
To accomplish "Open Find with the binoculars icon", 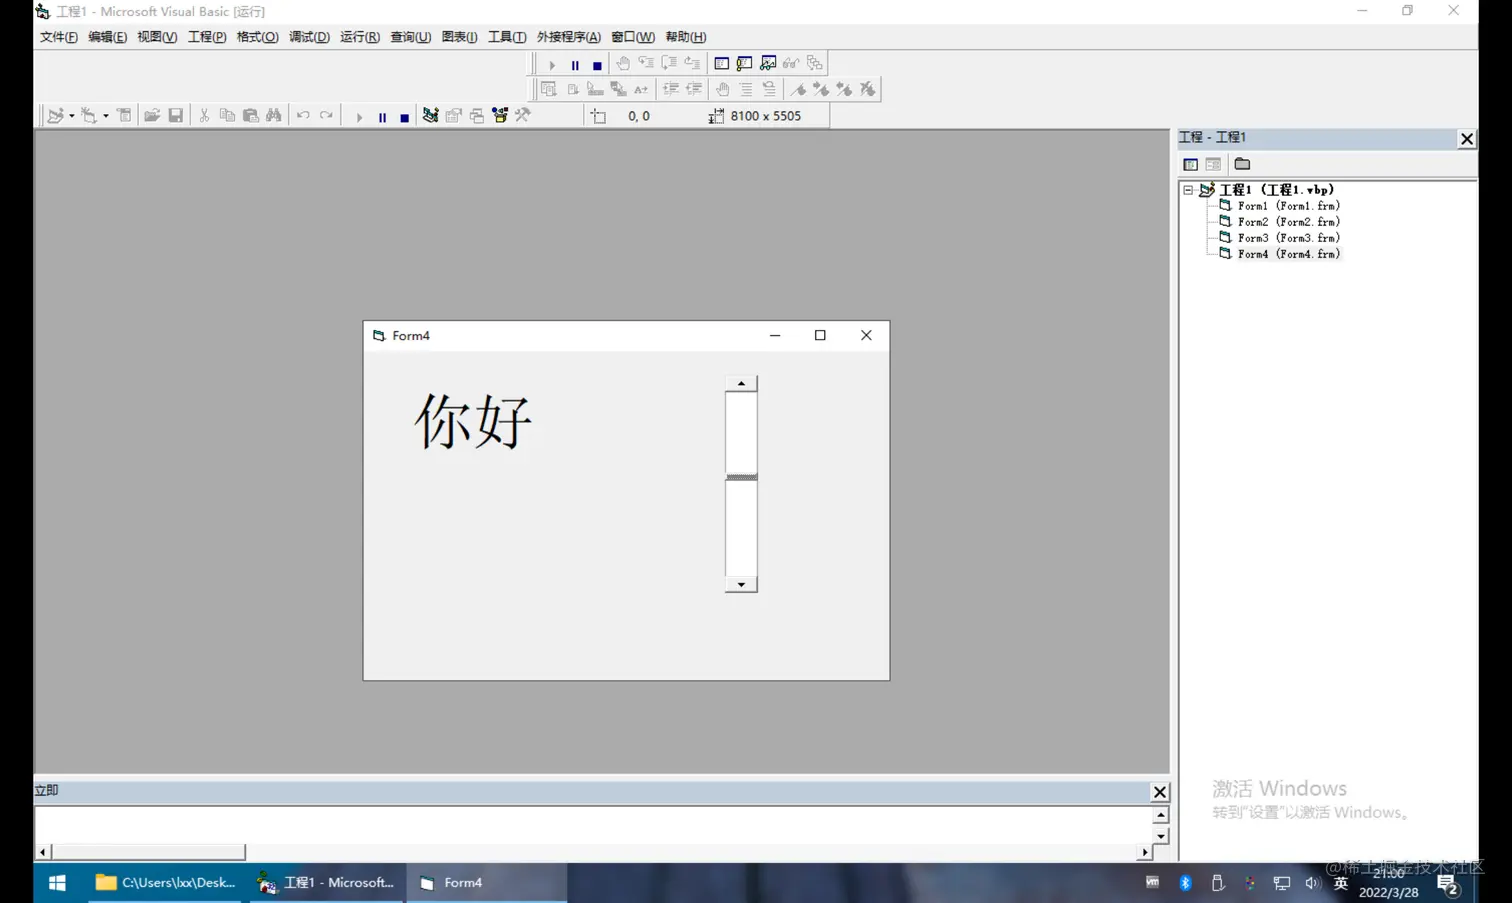I will tap(274, 116).
